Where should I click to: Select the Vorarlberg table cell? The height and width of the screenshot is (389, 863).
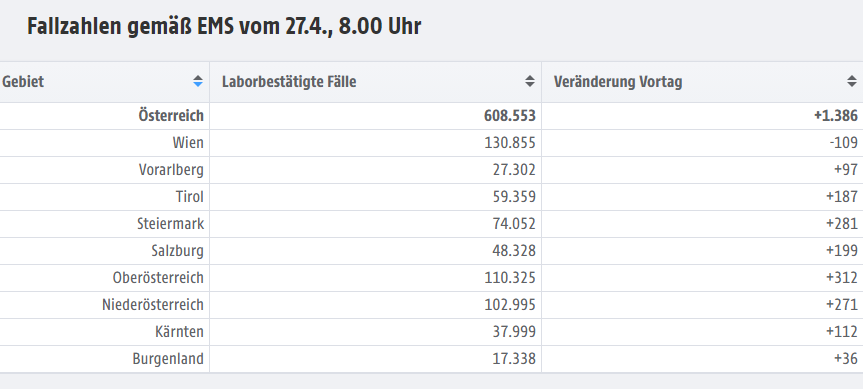pyautogui.click(x=104, y=170)
